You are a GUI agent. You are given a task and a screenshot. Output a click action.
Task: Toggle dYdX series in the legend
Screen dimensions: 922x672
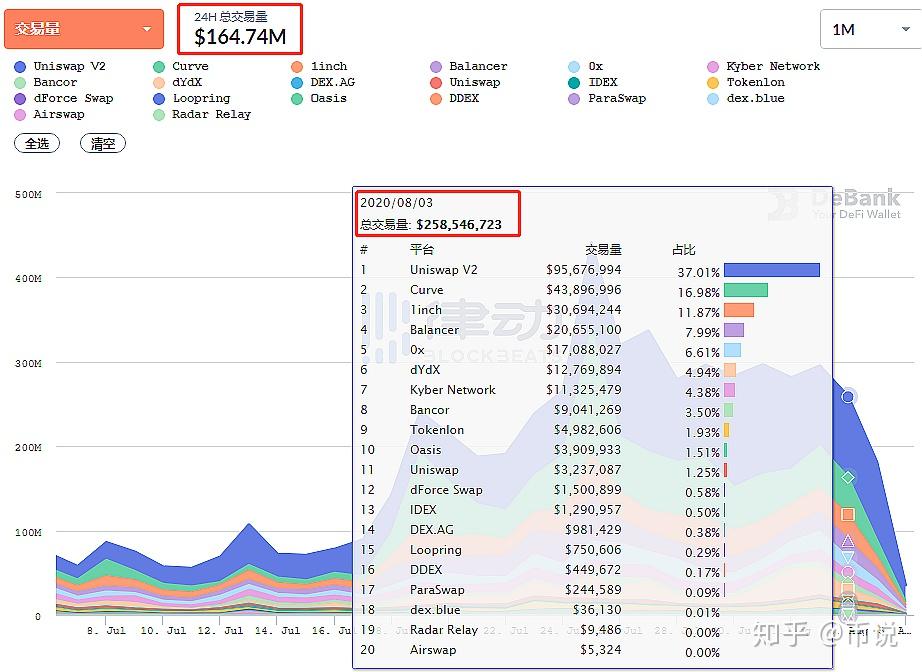click(x=178, y=82)
